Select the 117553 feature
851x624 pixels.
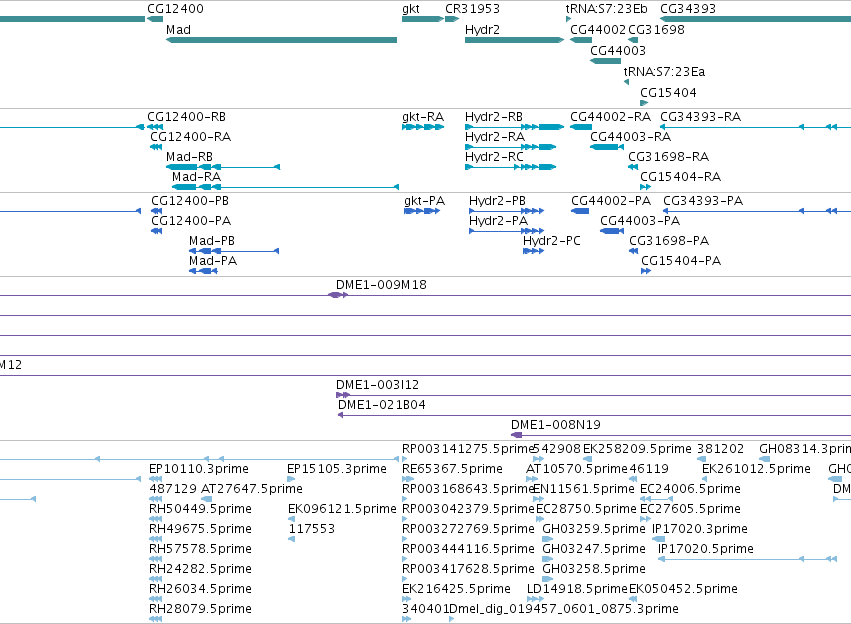(291, 539)
